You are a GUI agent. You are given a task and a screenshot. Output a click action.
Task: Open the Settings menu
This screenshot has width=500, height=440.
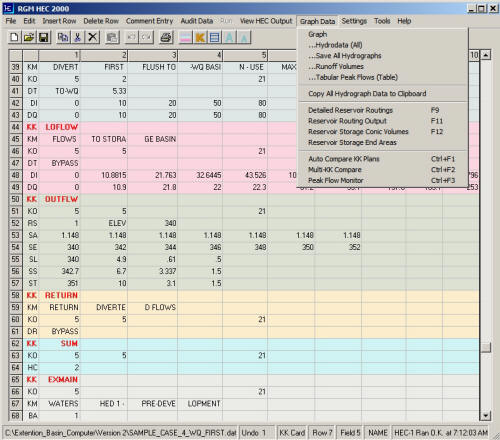pos(354,21)
